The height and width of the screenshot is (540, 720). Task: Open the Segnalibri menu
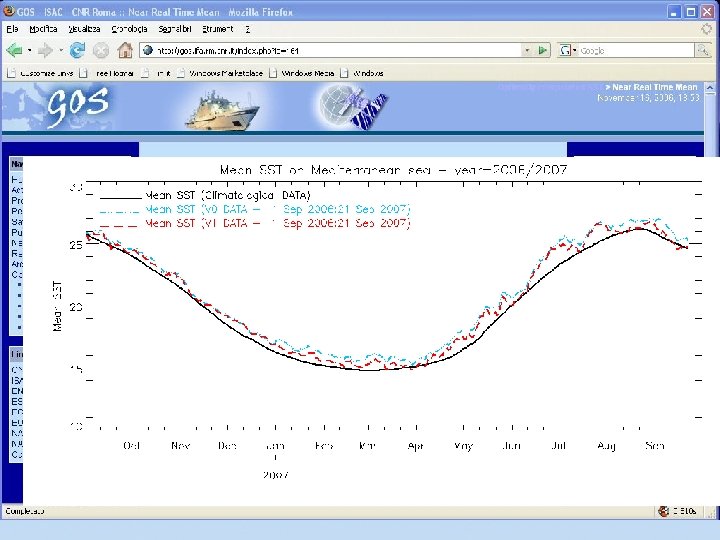[x=174, y=29]
